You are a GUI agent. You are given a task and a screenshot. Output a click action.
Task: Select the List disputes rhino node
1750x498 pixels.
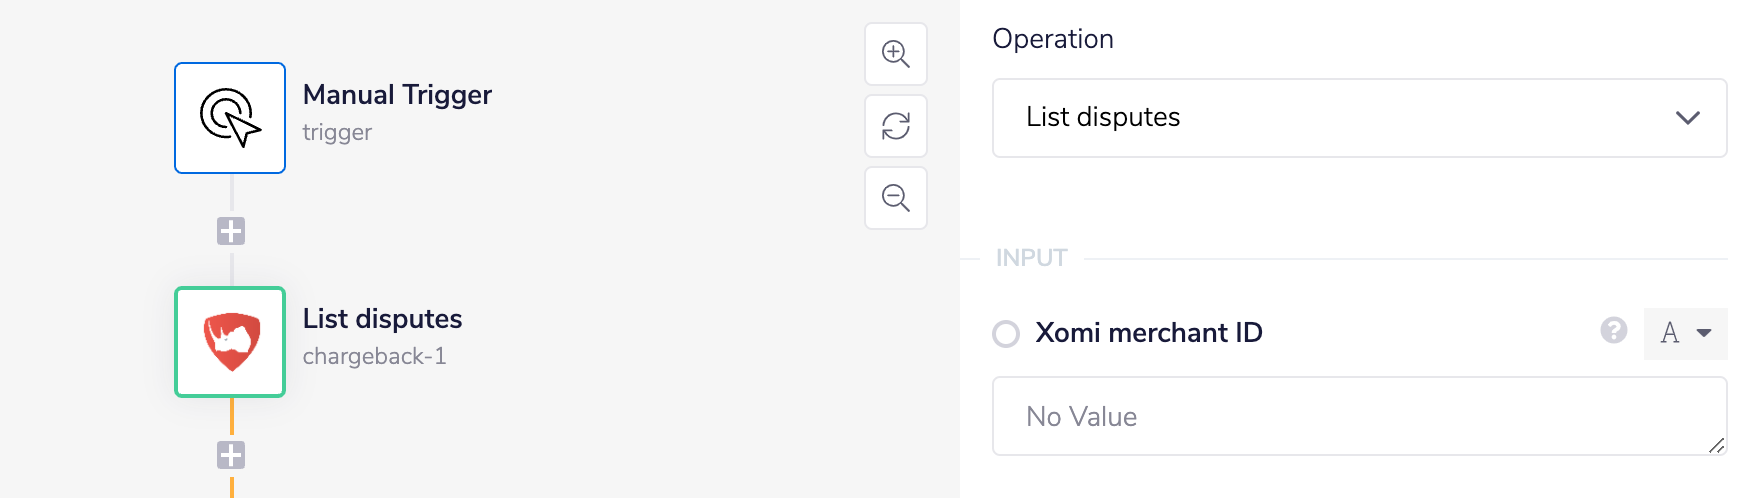click(230, 342)
